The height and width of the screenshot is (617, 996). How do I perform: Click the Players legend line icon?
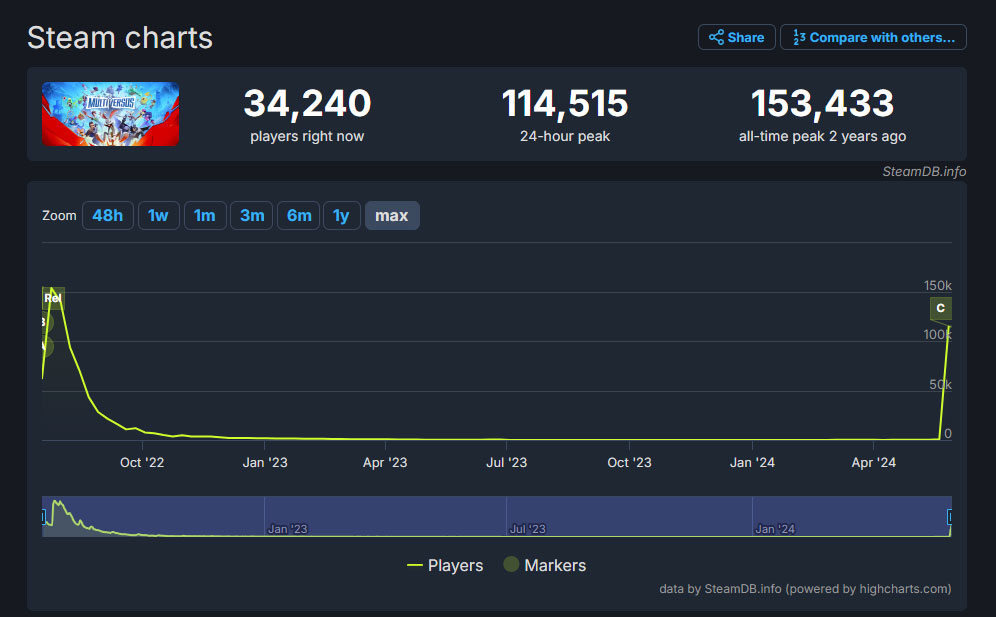(415, 565)
